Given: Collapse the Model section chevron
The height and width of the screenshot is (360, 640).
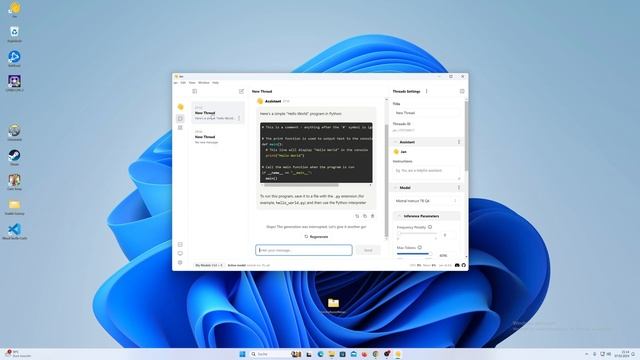Looking at the screenshot, I should (x=396, y=188).
